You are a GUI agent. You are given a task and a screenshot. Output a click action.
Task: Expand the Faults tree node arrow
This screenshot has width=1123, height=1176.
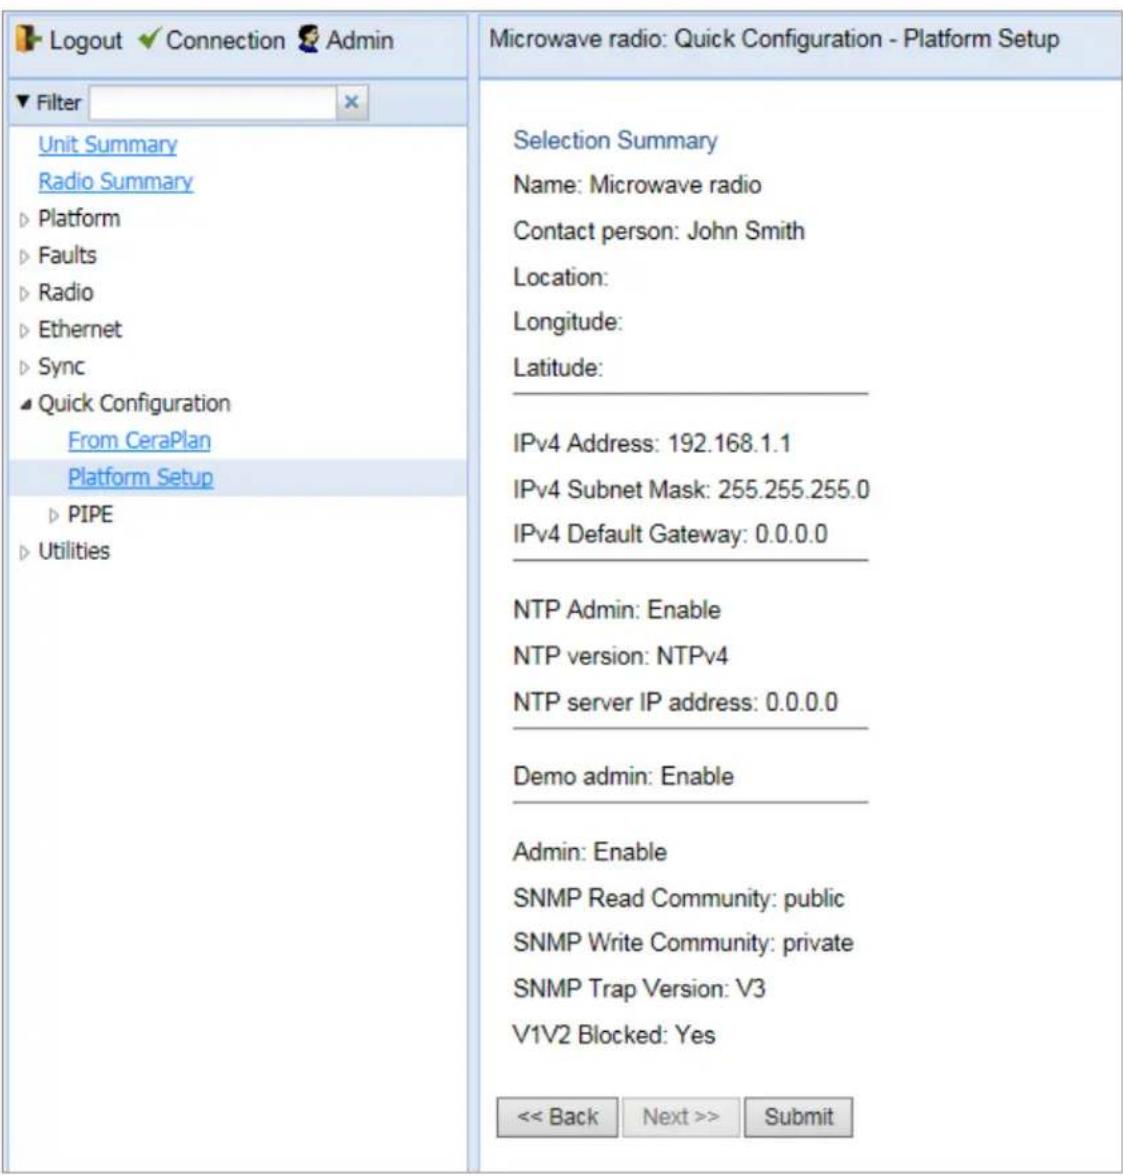coord(24,256)
